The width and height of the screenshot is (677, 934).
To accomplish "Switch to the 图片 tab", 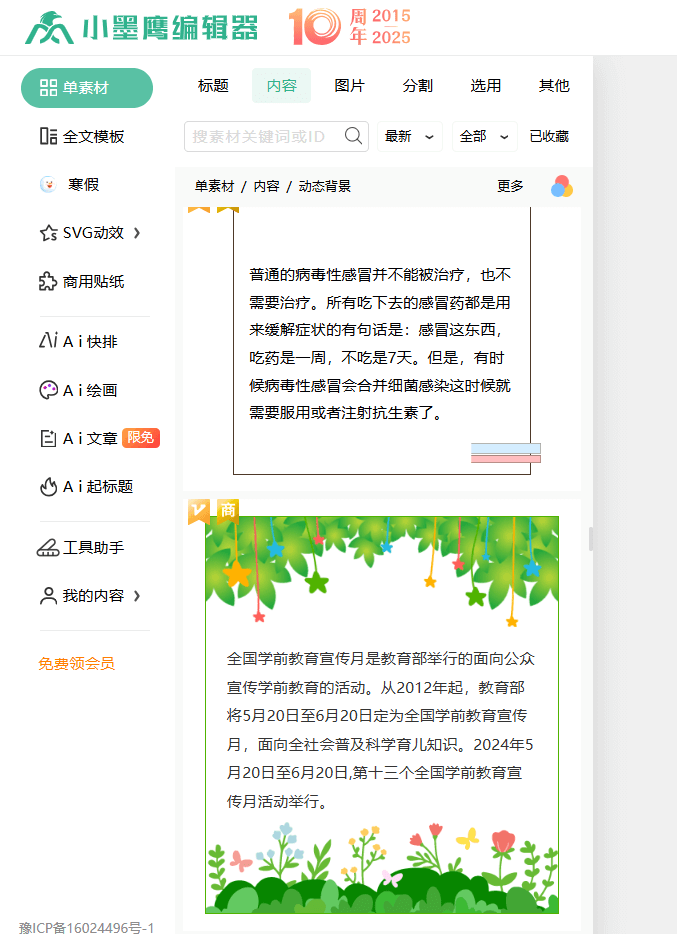I will (349, 86).
